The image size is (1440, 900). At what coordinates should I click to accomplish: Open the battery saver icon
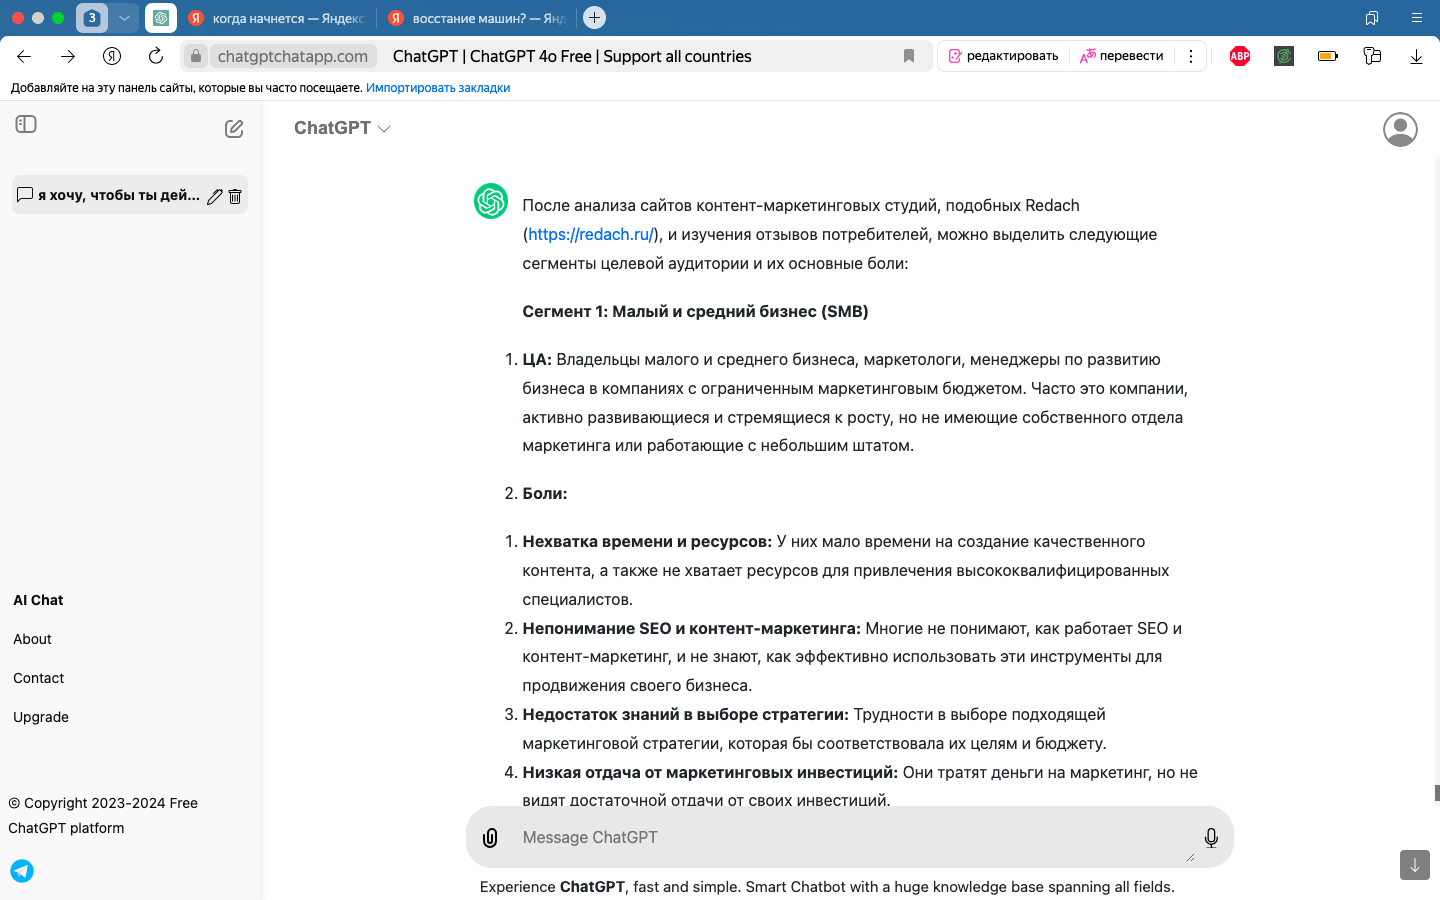pos(1328,56)
